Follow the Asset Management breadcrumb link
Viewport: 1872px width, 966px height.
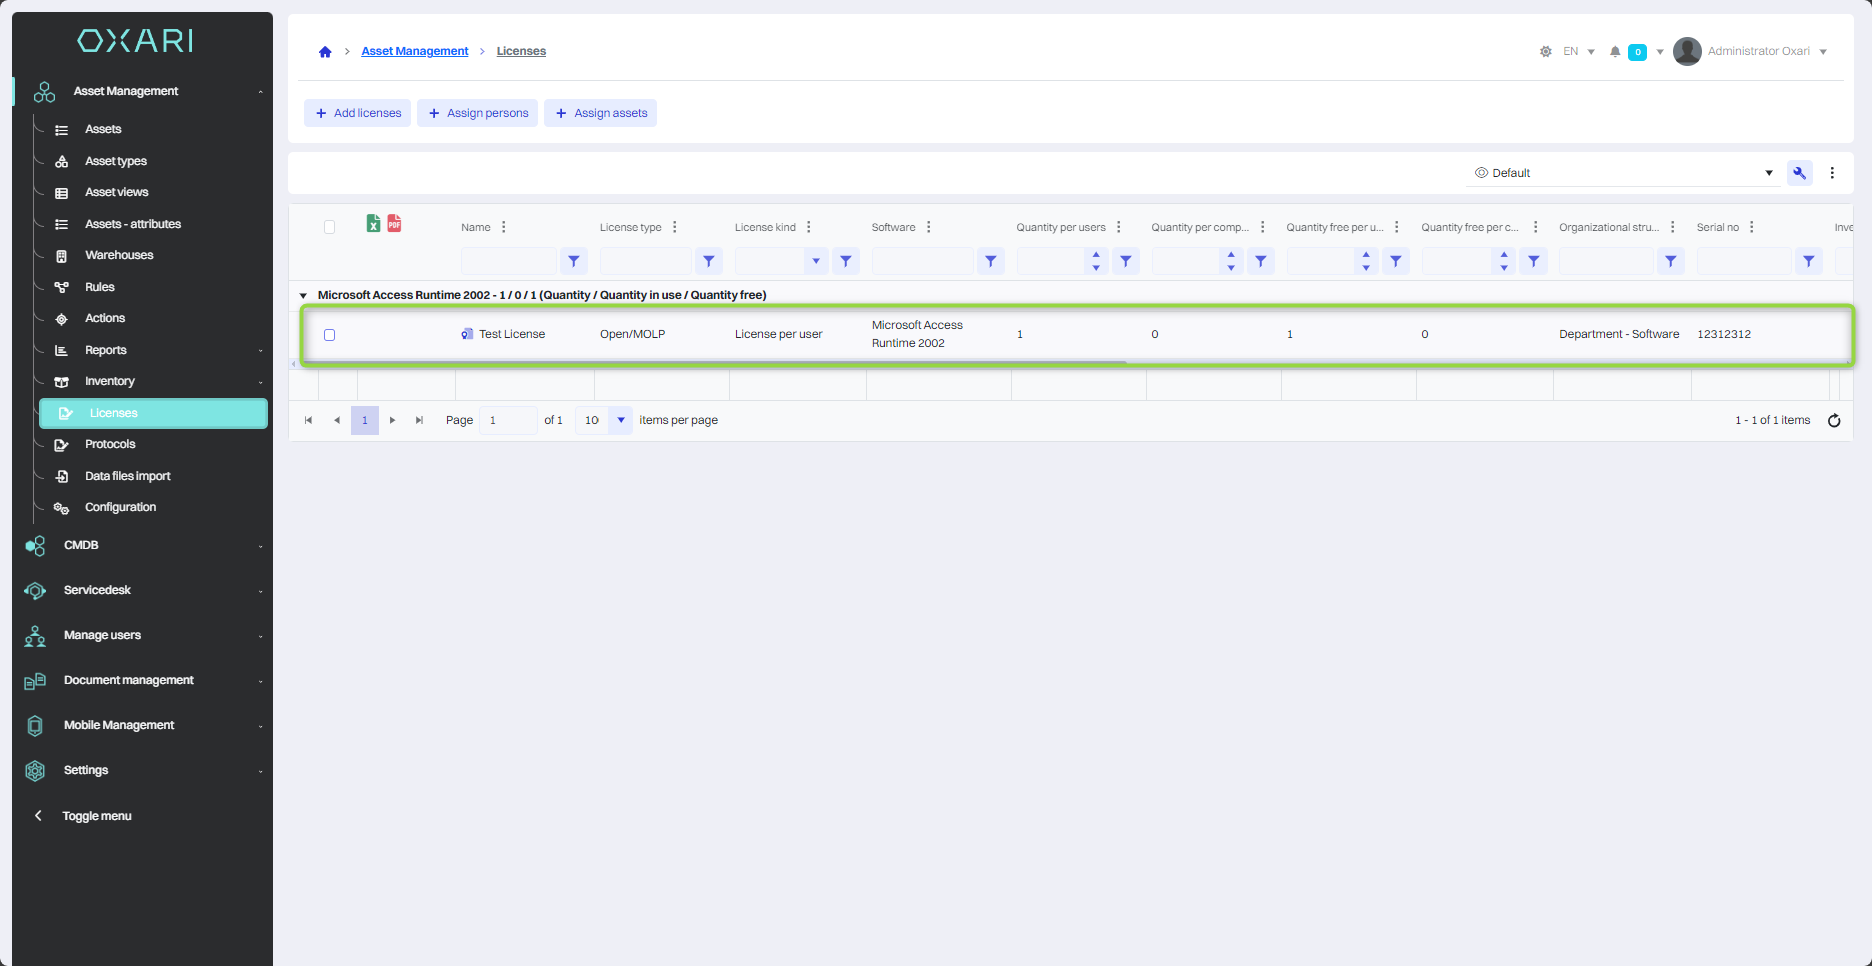[x=414, y=52]
